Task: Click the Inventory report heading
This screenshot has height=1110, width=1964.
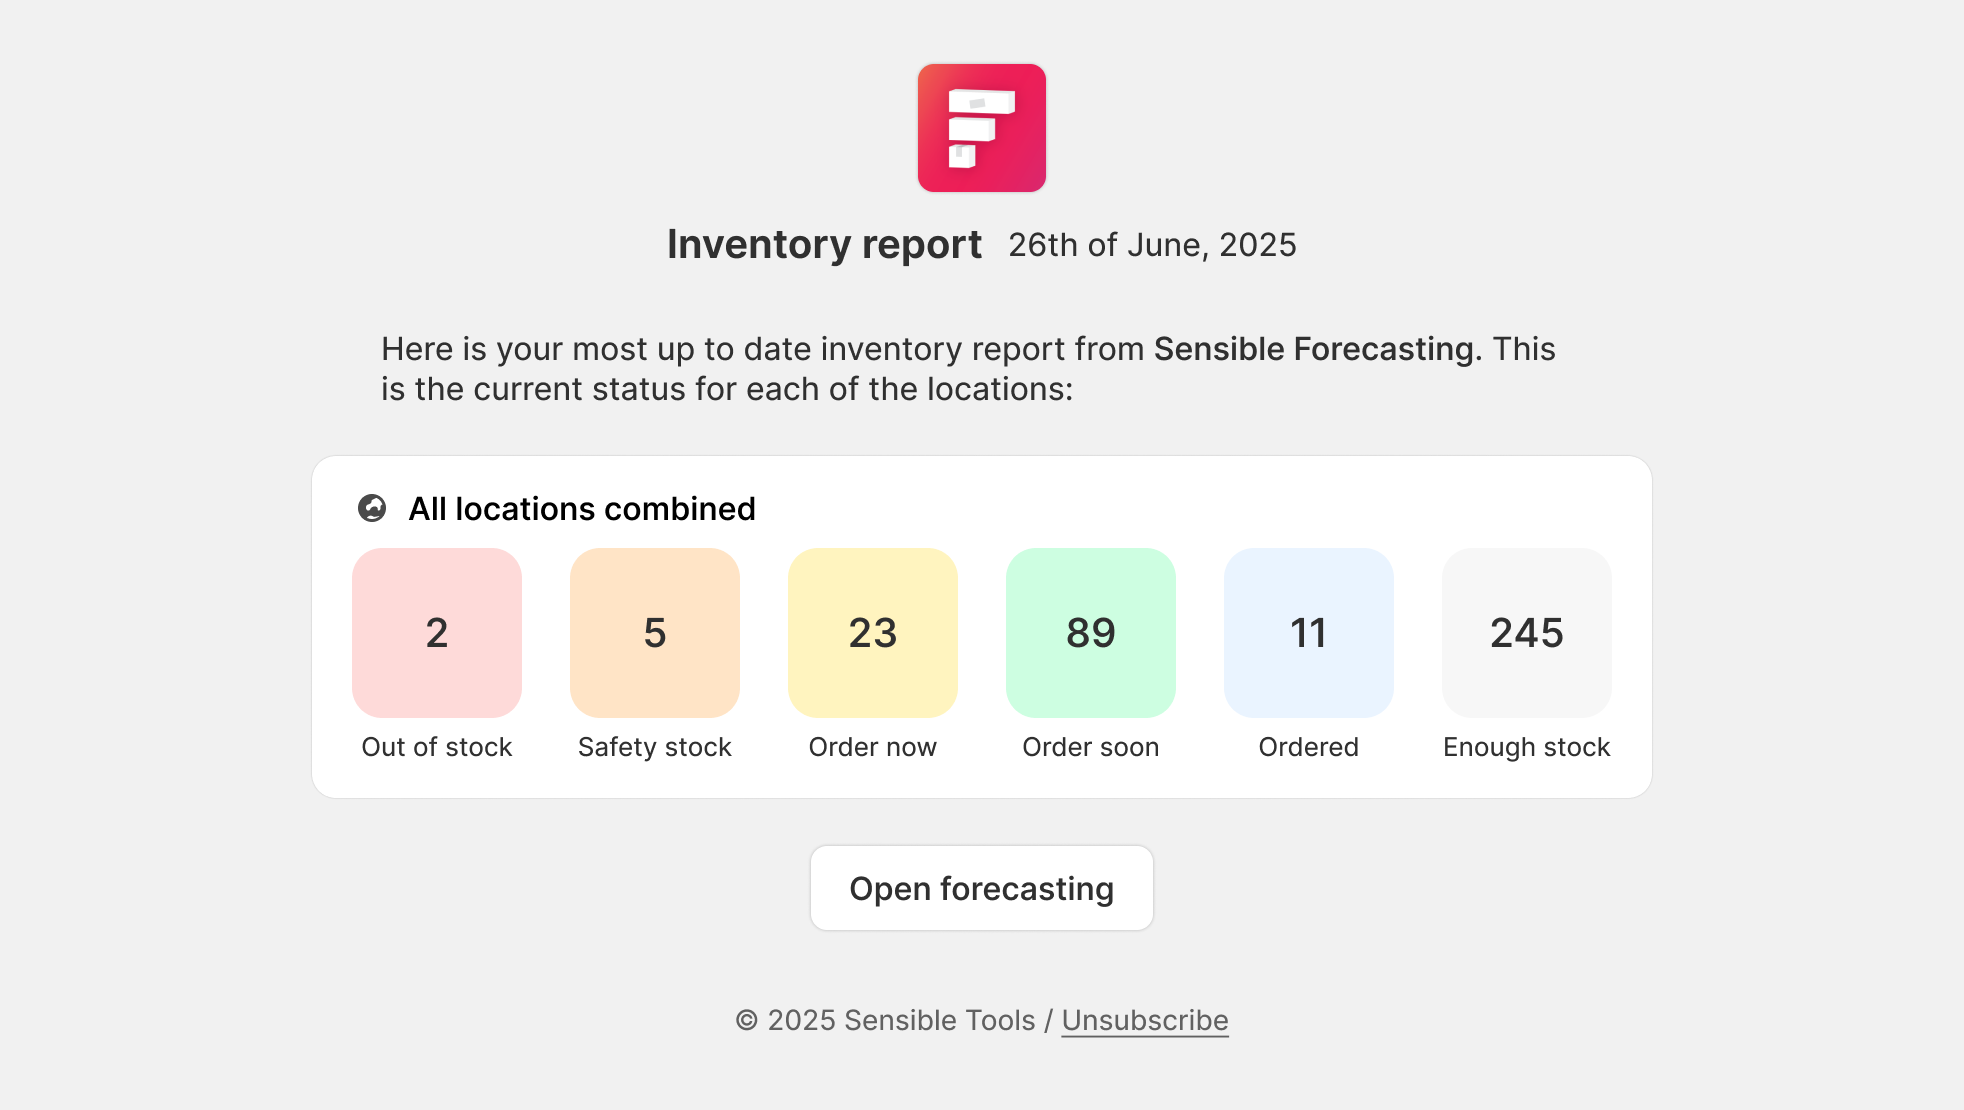Action: [824, 244]
